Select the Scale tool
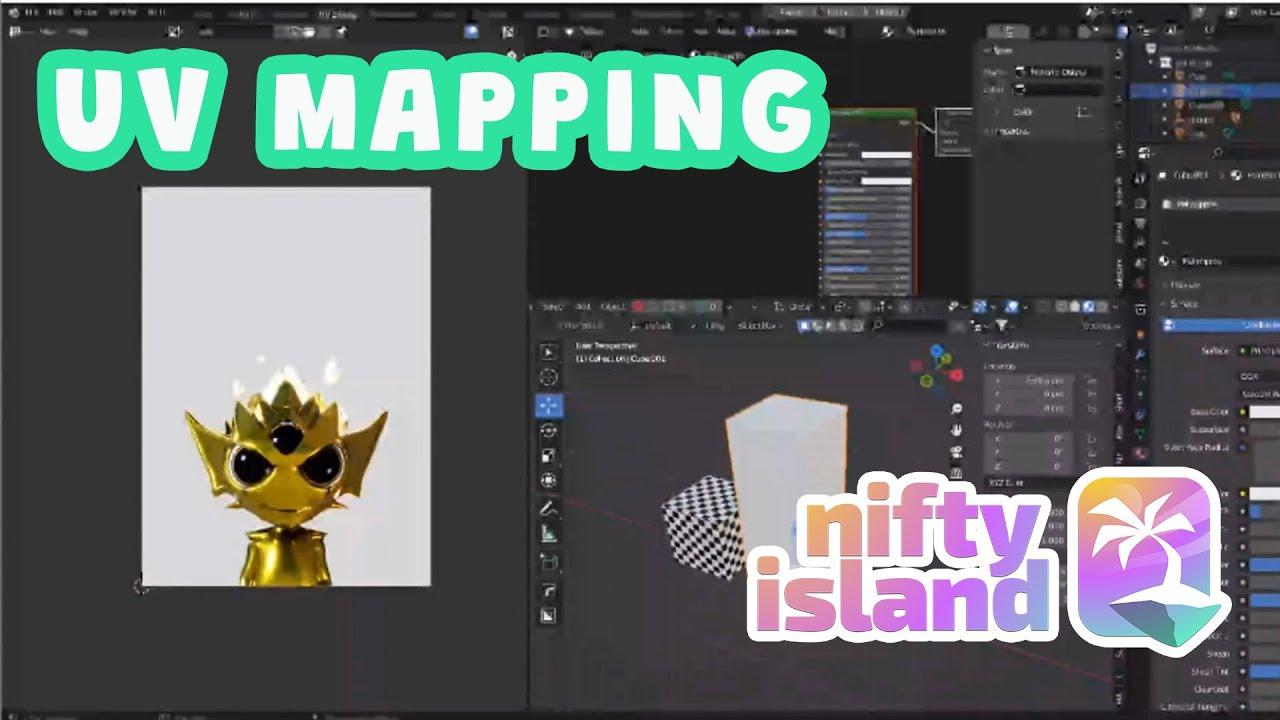The height and width of the screenshot is (720, 1280). coord(547,458)
